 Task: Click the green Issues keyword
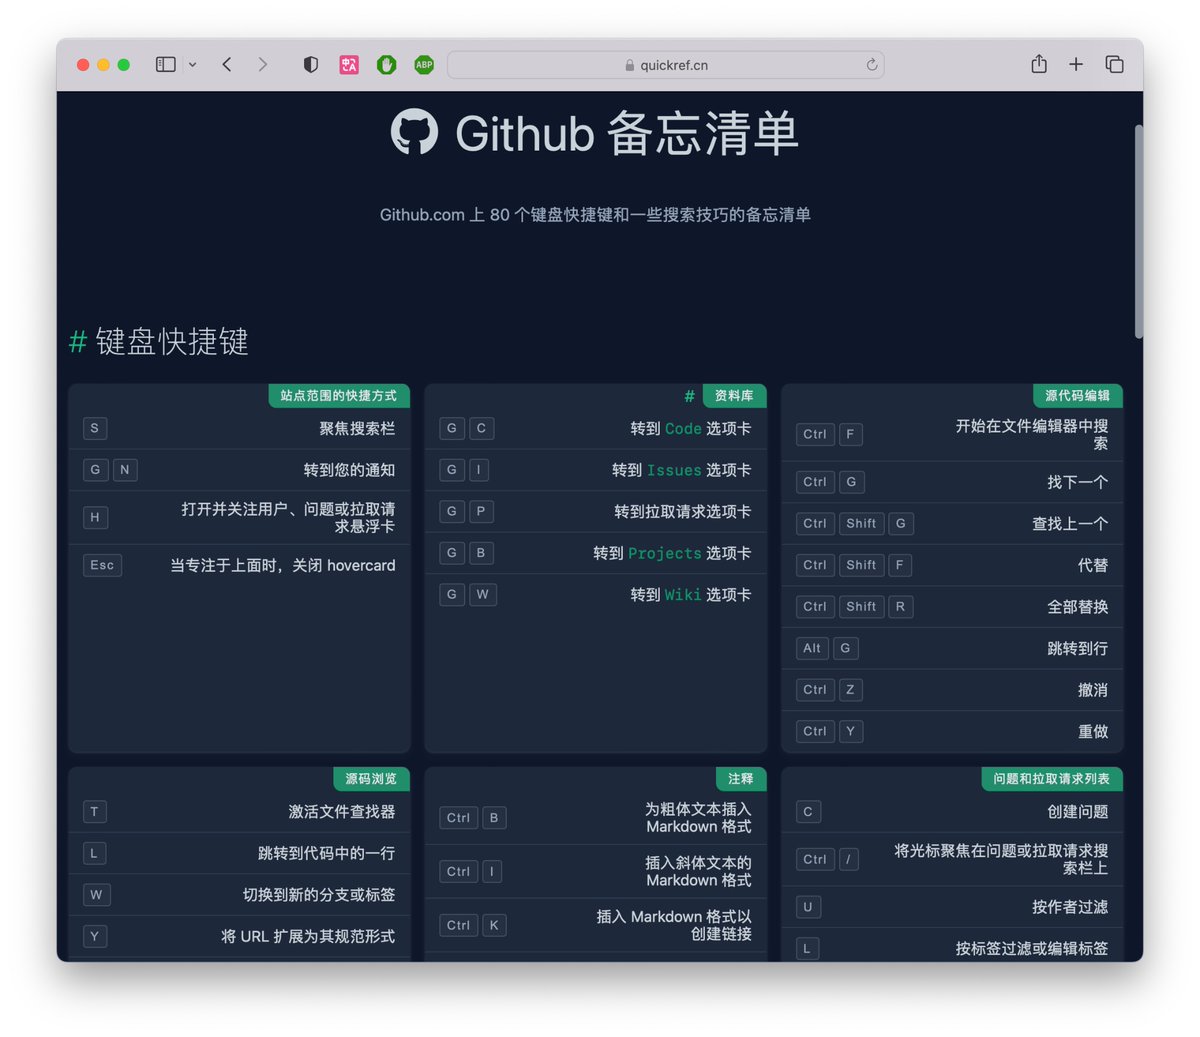point(674,470)
